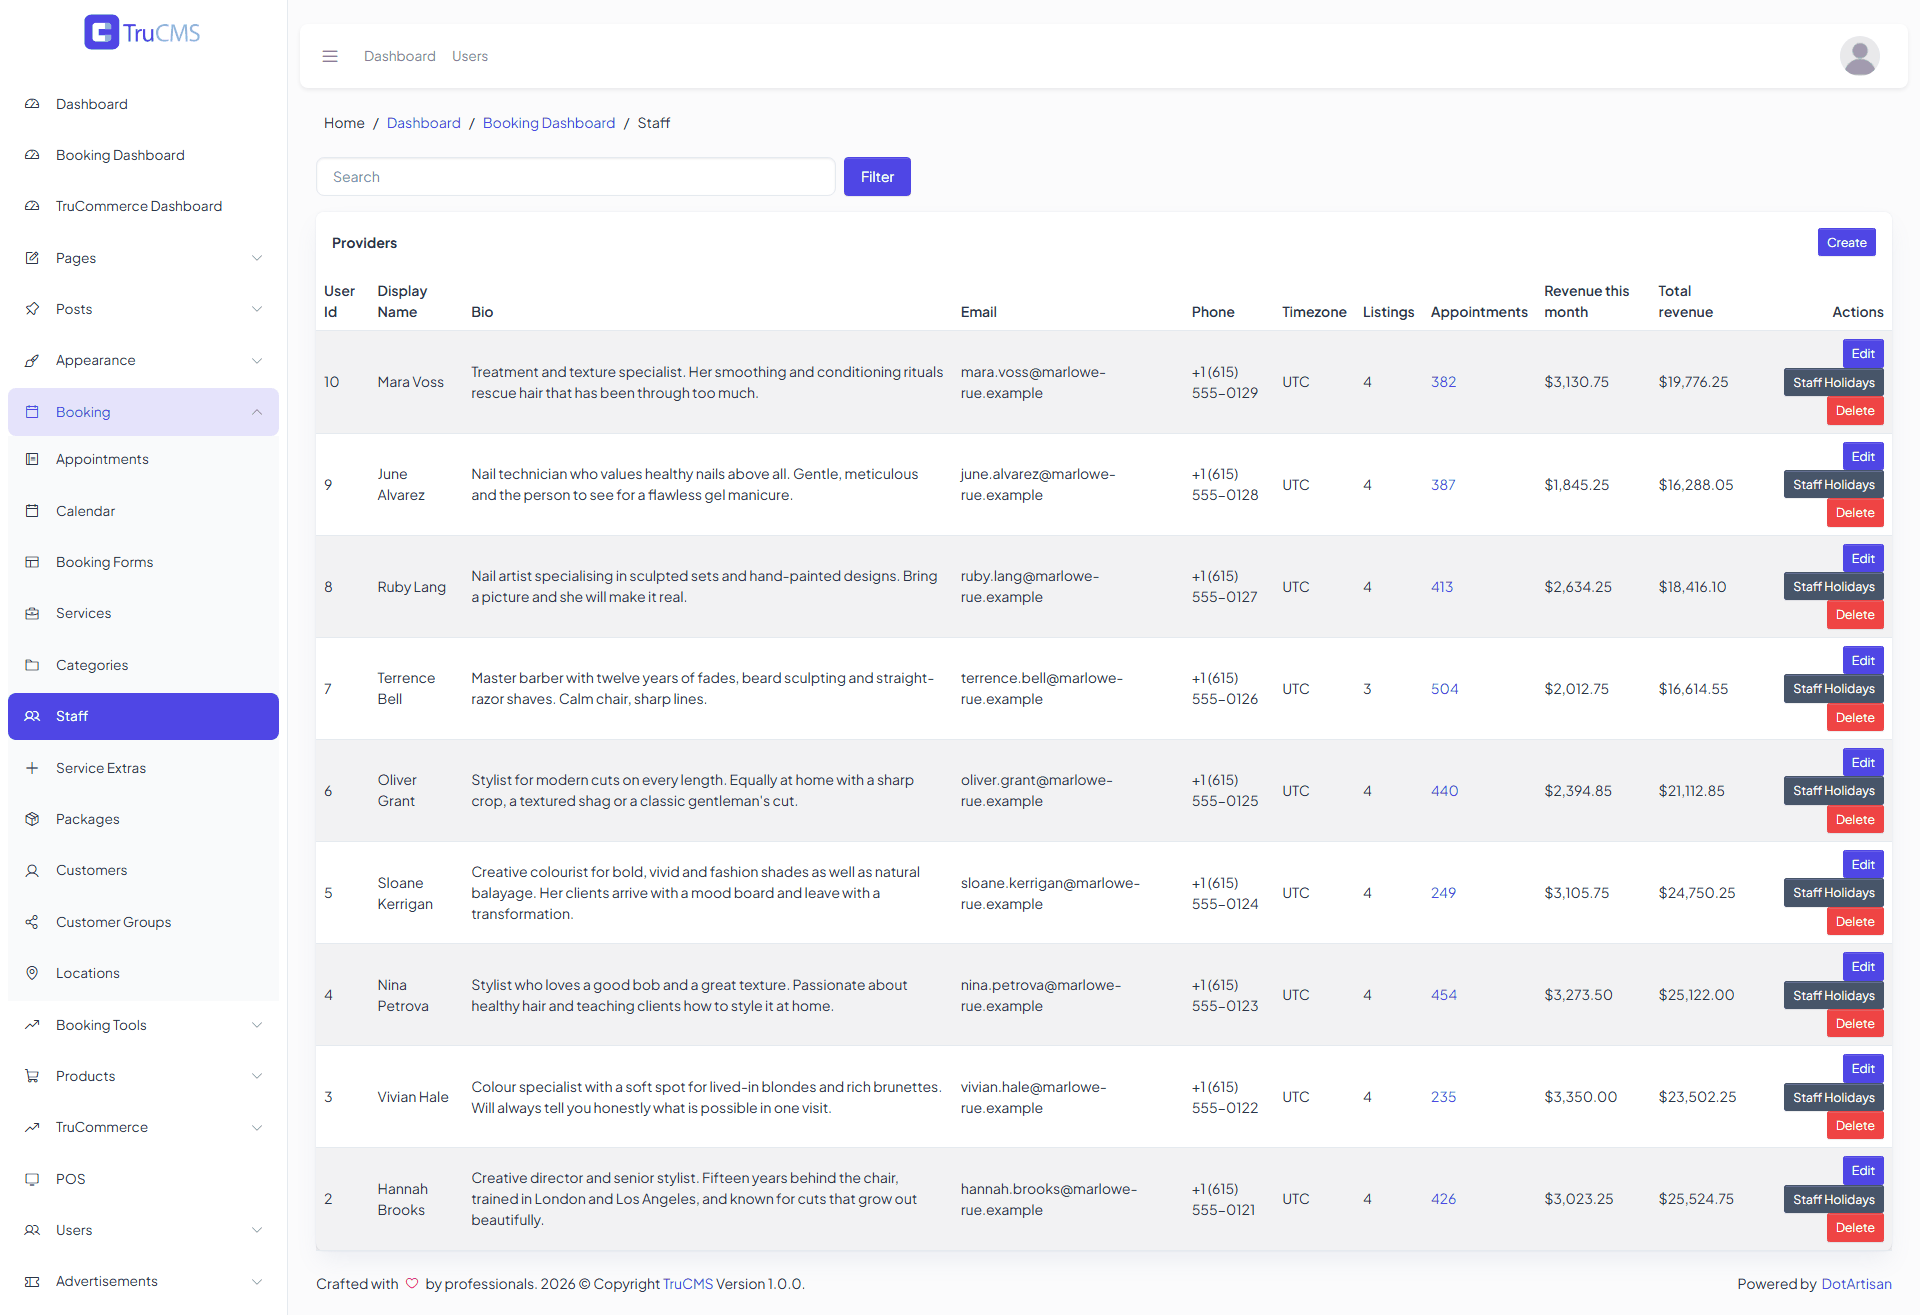Open Terrence Bell's 504 appointments link
The height and width of the screenshot is (1315, 1920).
[1444, 689]
